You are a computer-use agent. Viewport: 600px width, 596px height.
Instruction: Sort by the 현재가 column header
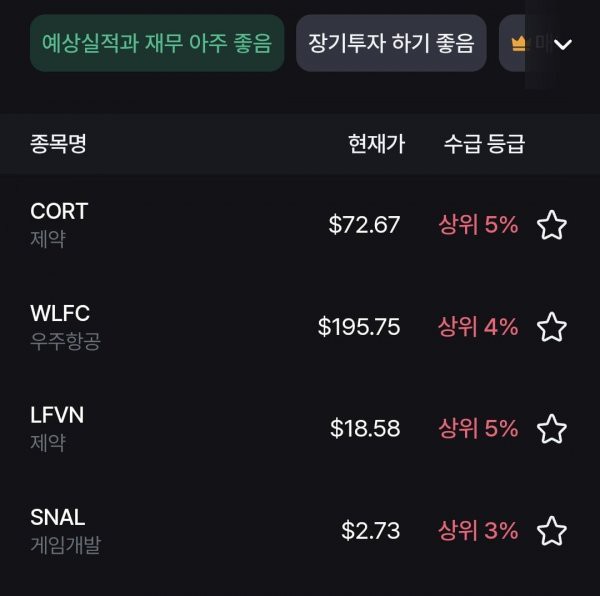click(376, 144)
